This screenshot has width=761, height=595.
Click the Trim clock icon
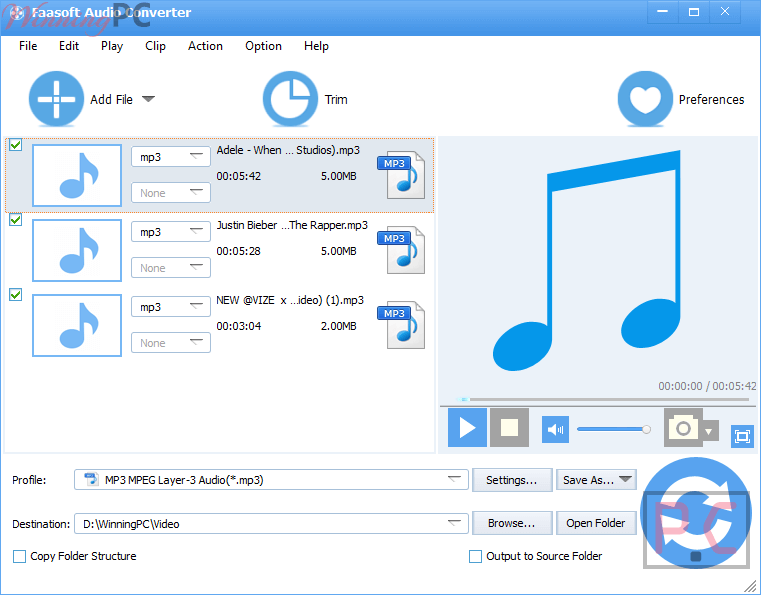290,99
